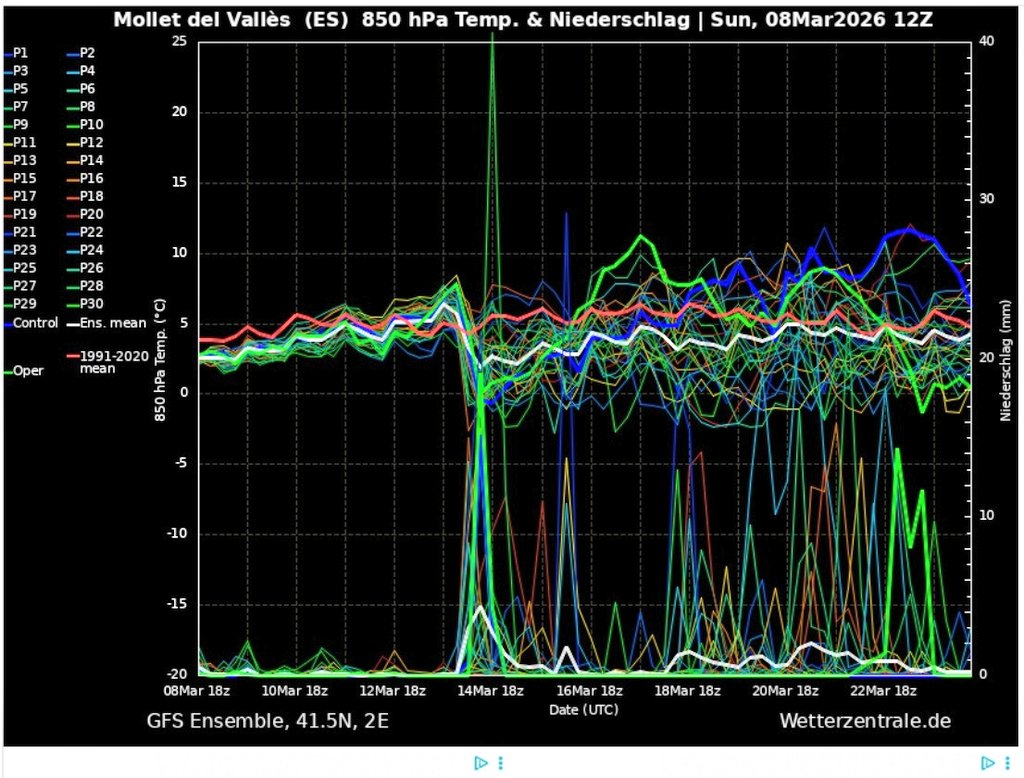Viewport: 1024px width, 778px height.
Task: Click the GFS Ensemble, 41.5N, 2E caption
Action: [x=268, y=721]
